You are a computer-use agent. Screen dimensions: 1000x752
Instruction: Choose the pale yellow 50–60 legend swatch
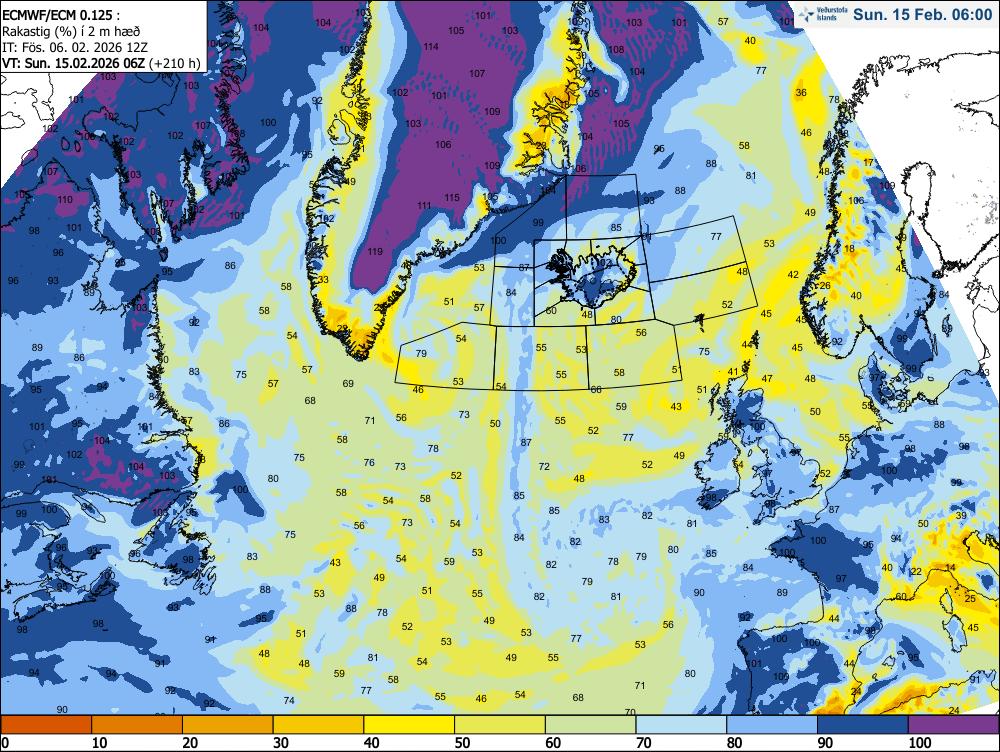(499, 725)
